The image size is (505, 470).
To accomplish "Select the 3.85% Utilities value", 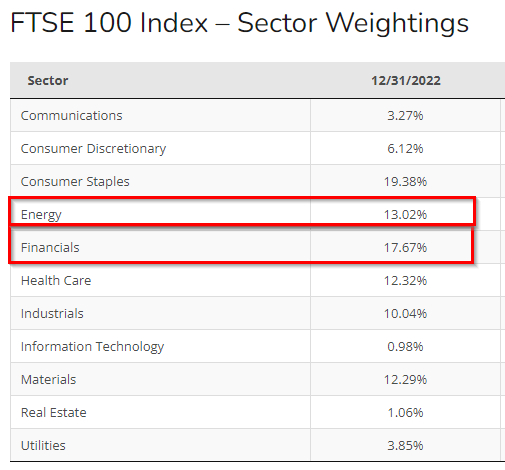I will [x=405, y=445].
